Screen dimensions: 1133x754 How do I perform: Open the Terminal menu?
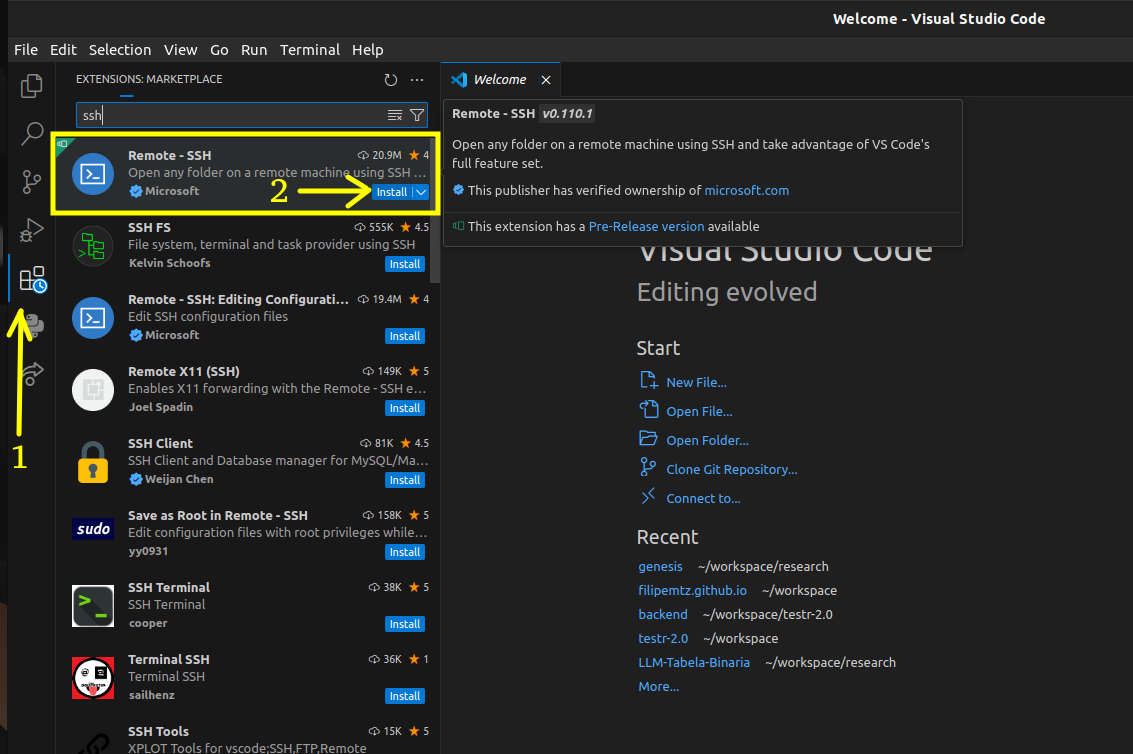click(x=309, y=50)
